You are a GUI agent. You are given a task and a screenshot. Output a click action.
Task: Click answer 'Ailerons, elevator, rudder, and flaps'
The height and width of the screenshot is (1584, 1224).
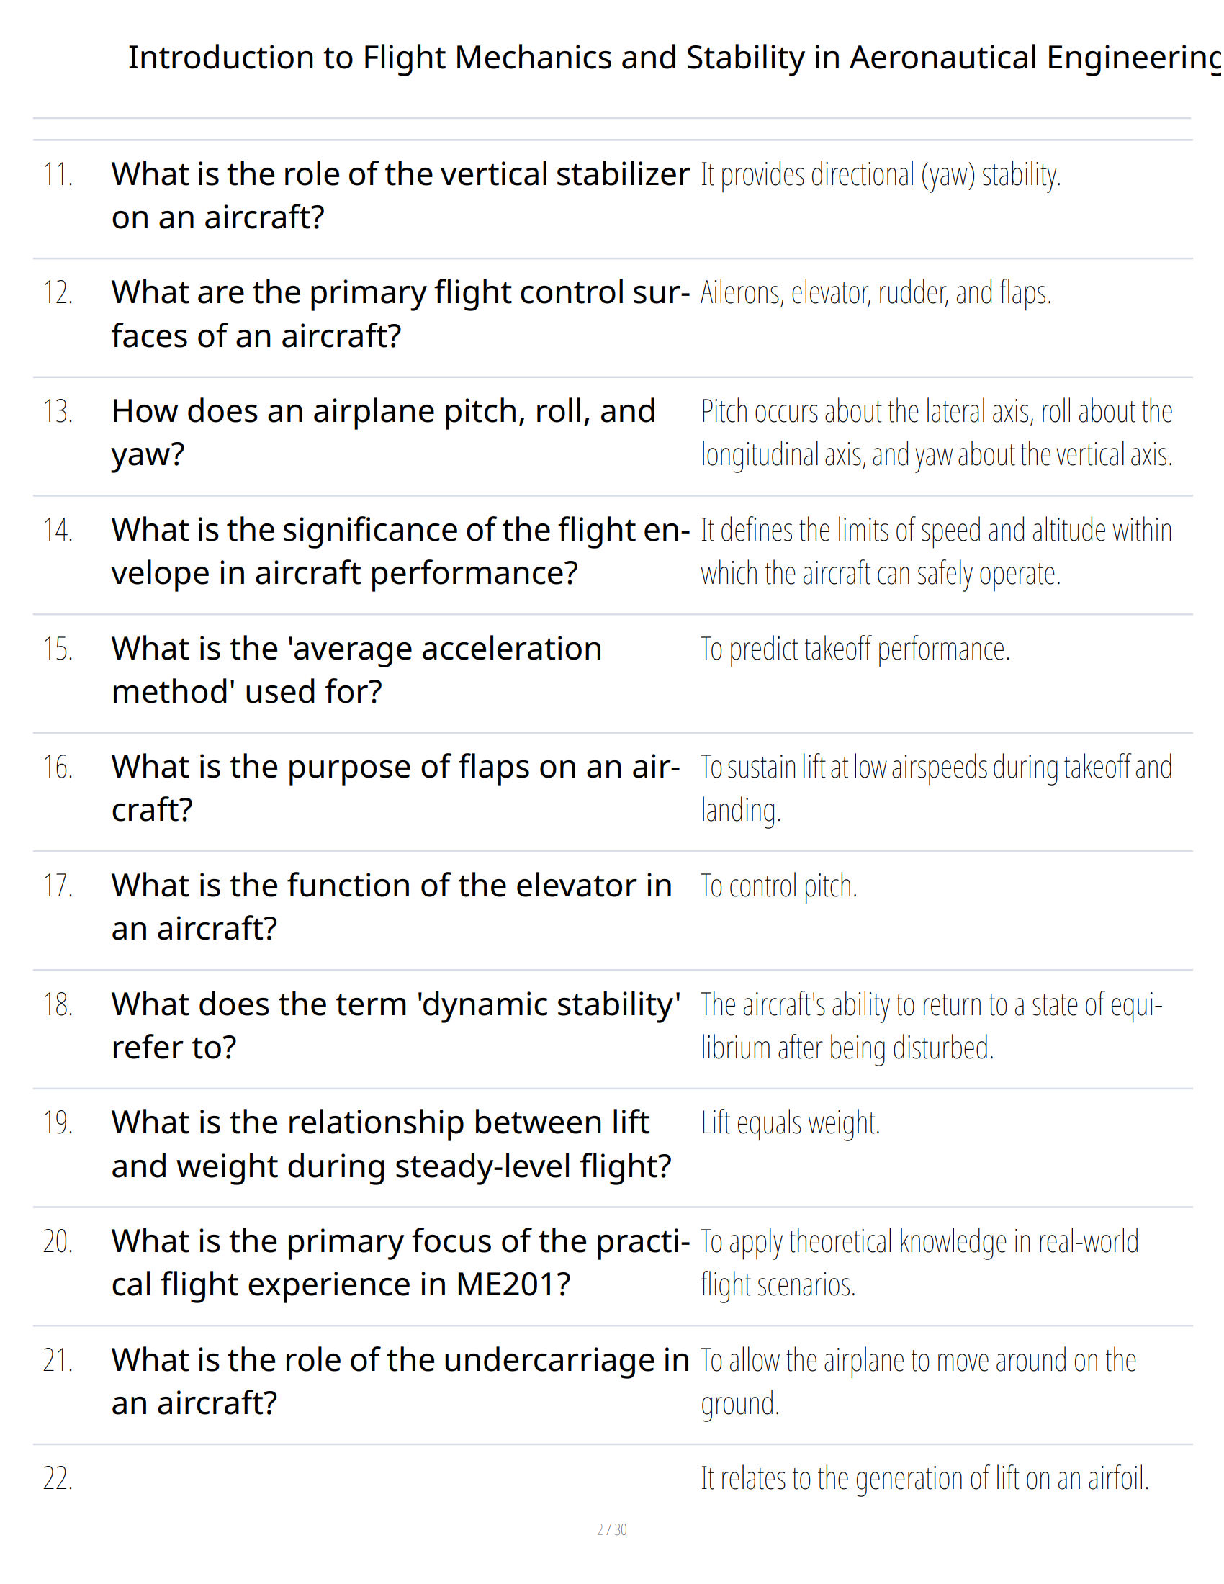click(875, 293)
